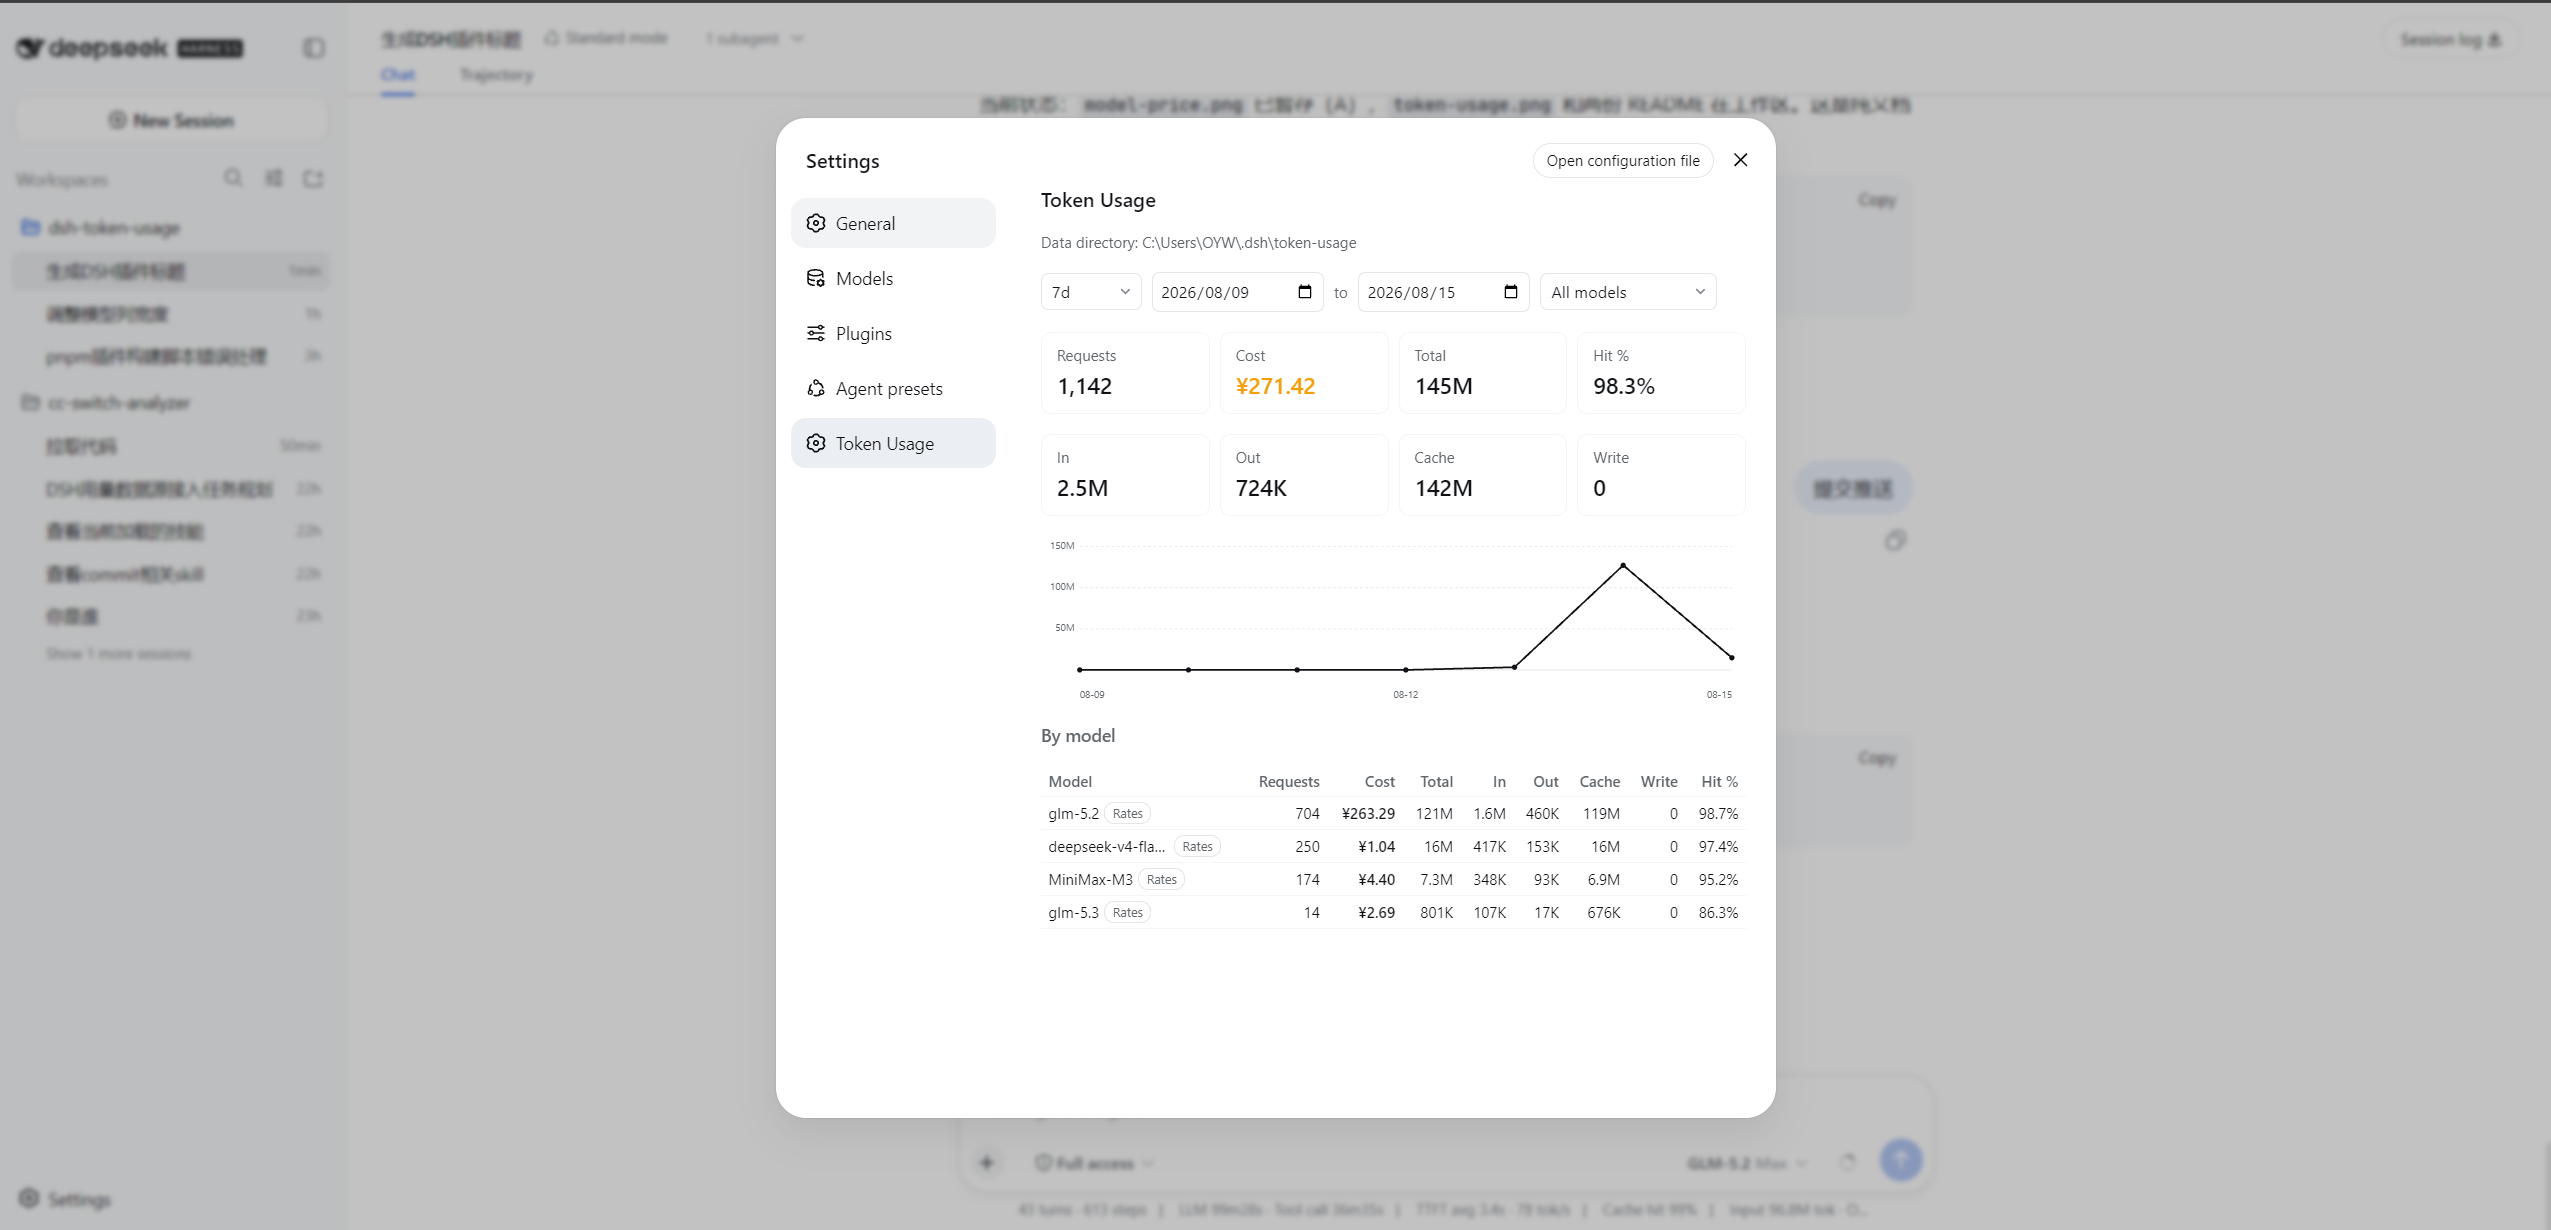
Task: Open Settings at sidebar bottom
Action: pyautogui.click(x=65, y=1199)
